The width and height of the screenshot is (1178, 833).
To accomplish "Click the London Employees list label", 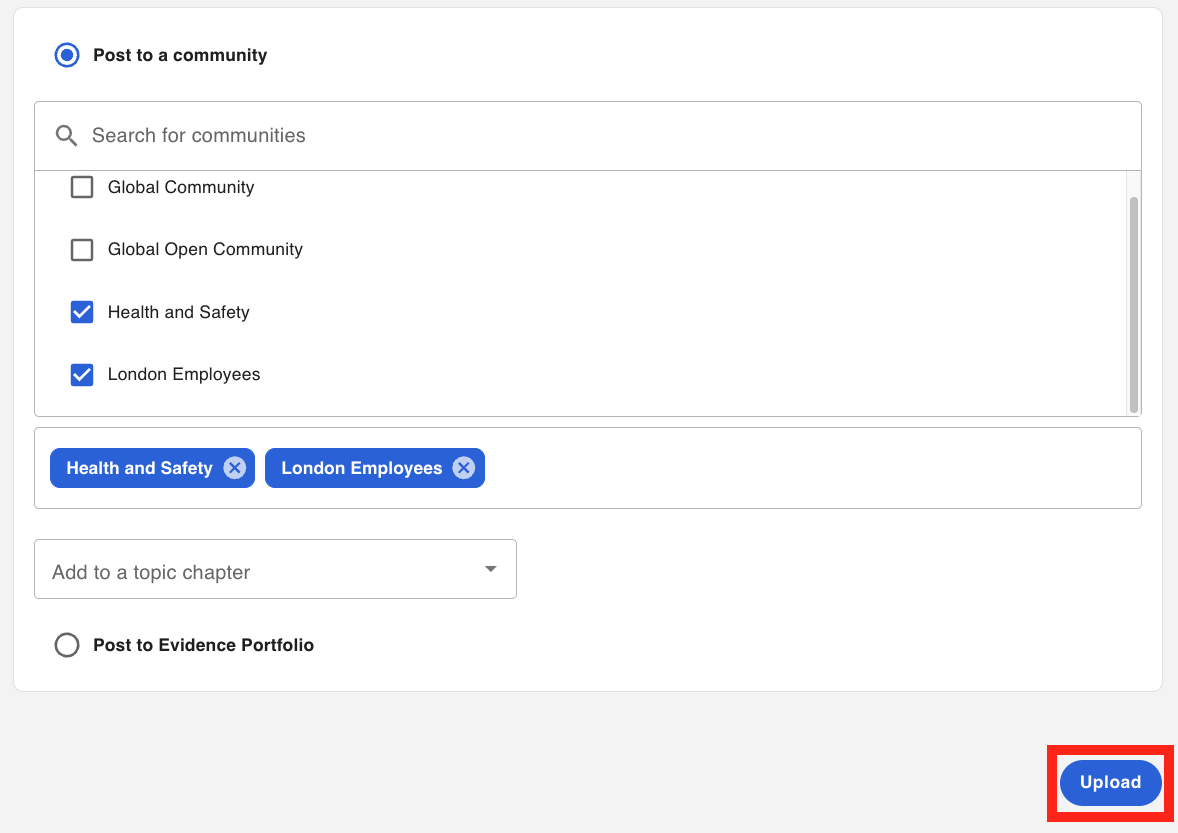I will [x=184, y=374].
